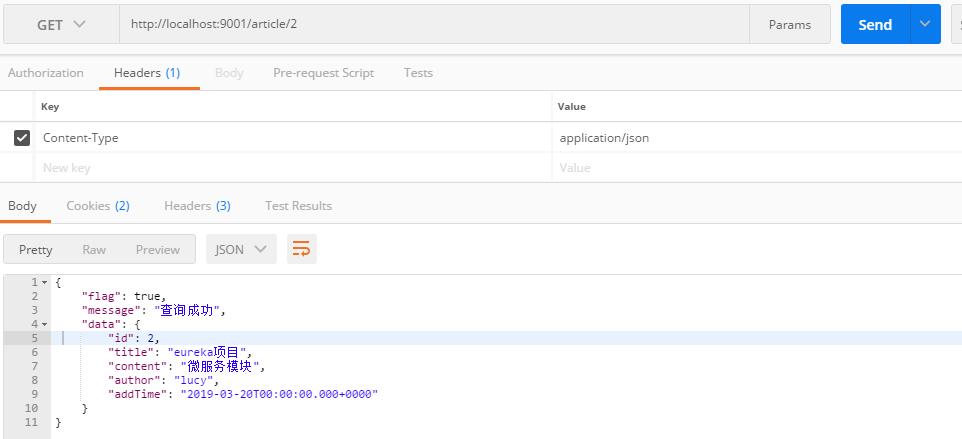962x439 pixels.
Task: Open the Test Results tab
Action: click(x=298, y=206)
